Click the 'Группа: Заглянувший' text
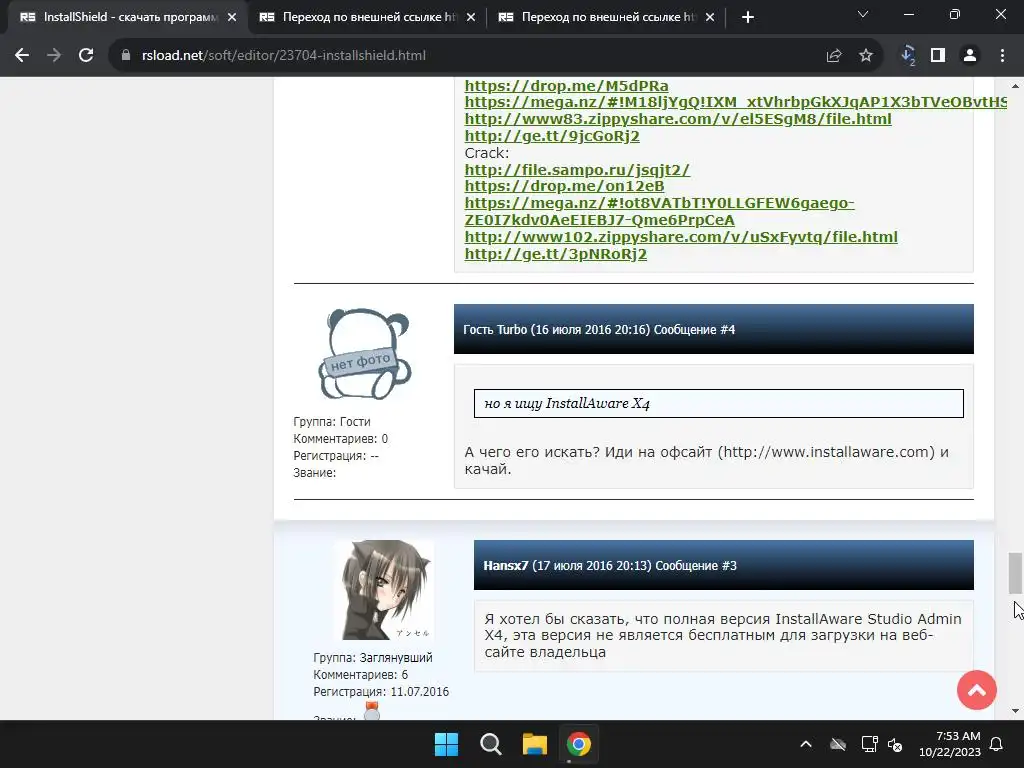This screenshot has height=768, width=1024. pyautogui.click(x=373, y=658)
